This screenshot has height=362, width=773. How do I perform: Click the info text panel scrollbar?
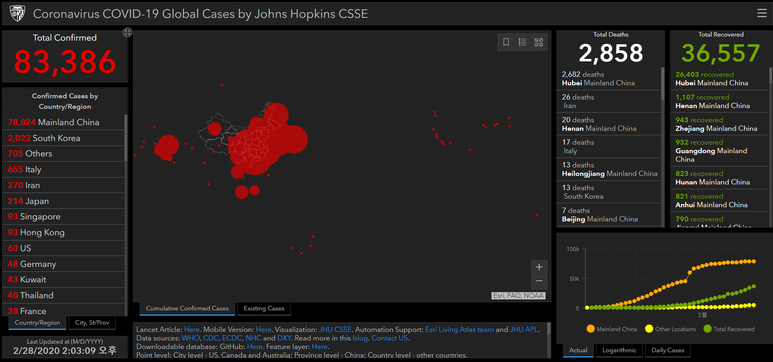[x=549, y=329]
